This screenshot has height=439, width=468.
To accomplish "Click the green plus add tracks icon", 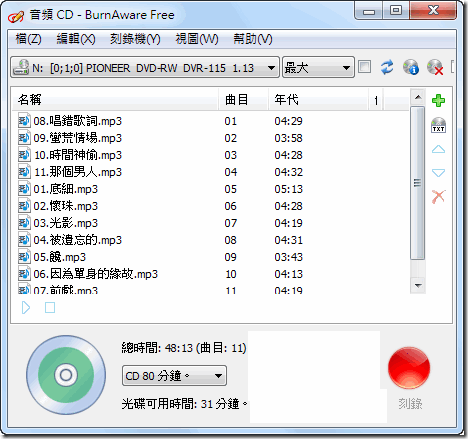I will point(438,100).
